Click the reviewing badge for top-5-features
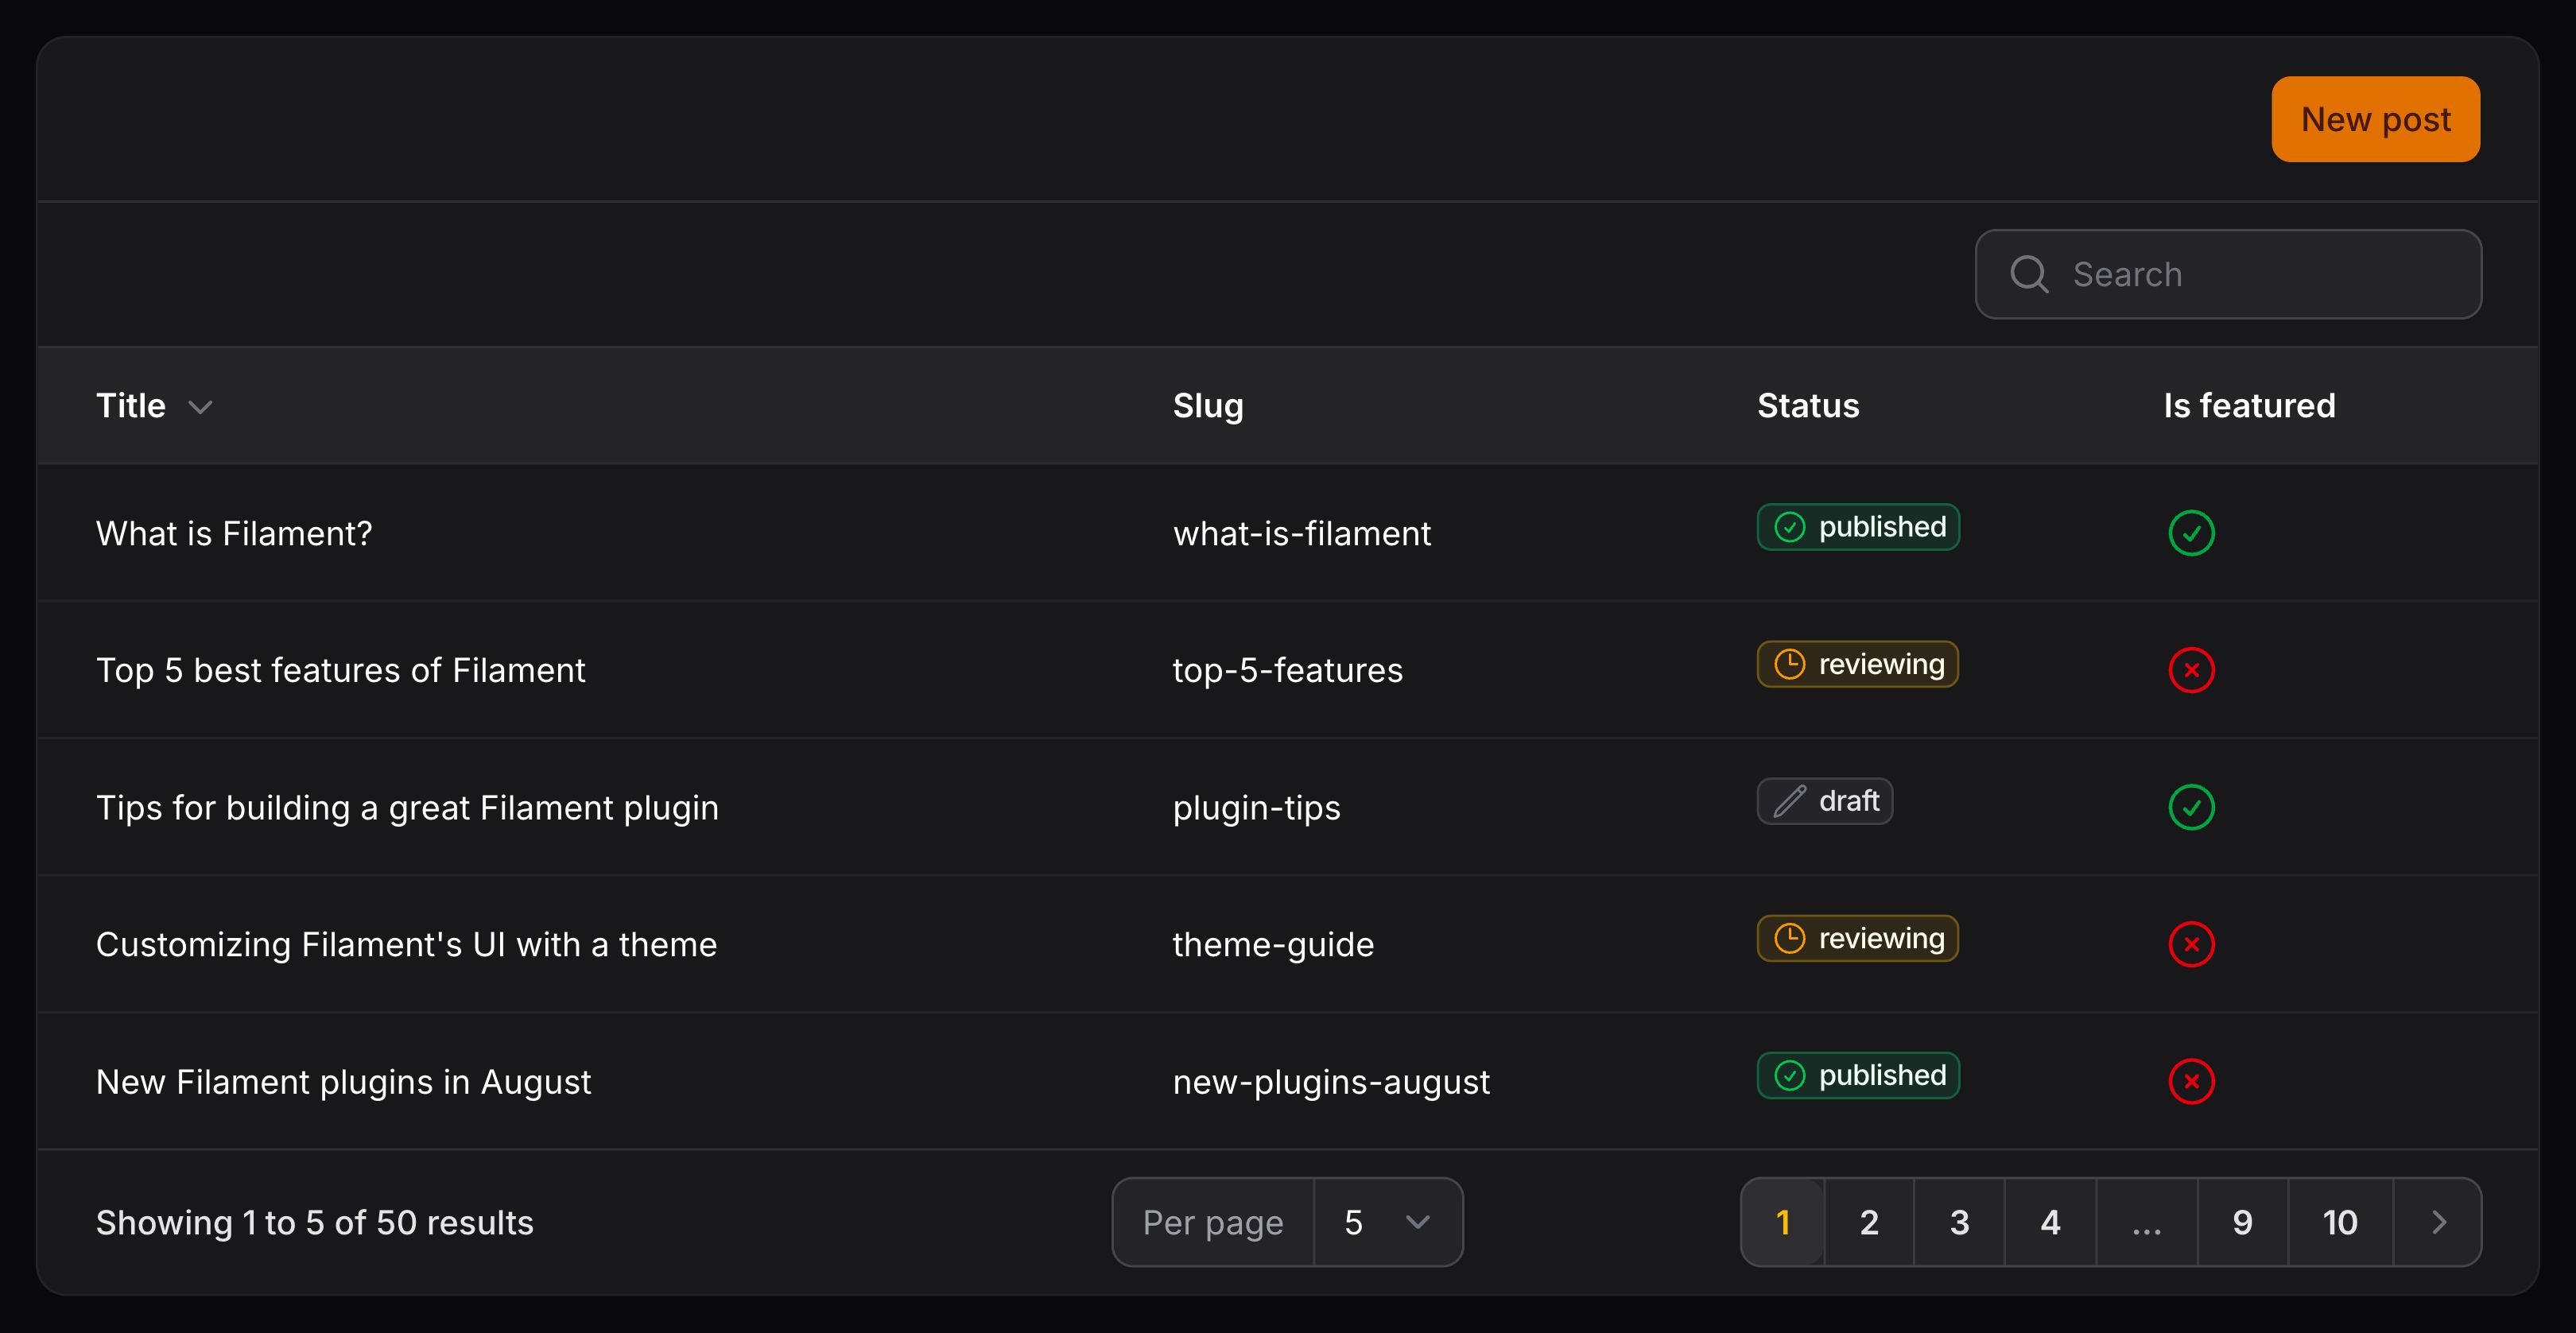Viewport: 2576px width, 1333px height. click(x=1857, y=664)
